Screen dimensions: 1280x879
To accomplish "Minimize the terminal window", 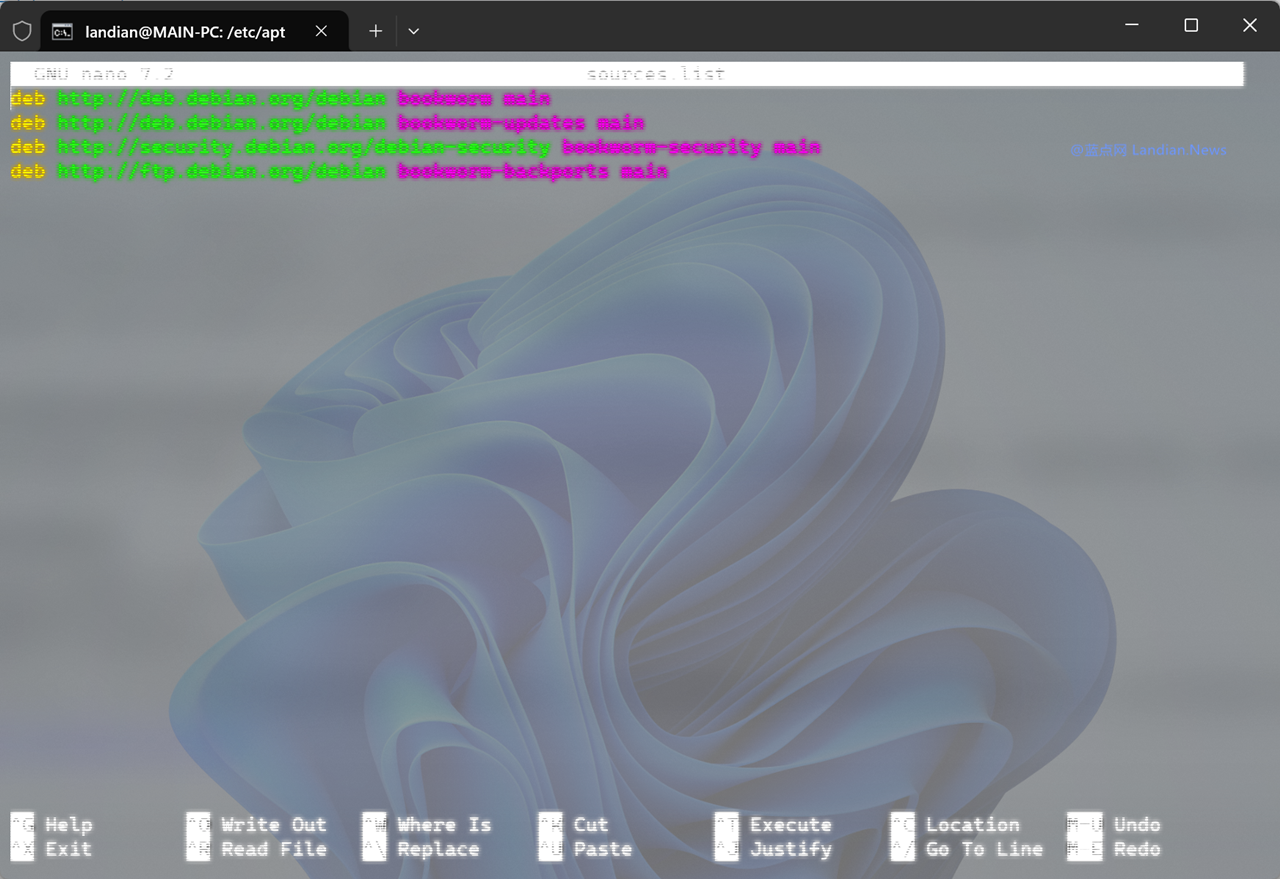I will (x=1132, y=26).
